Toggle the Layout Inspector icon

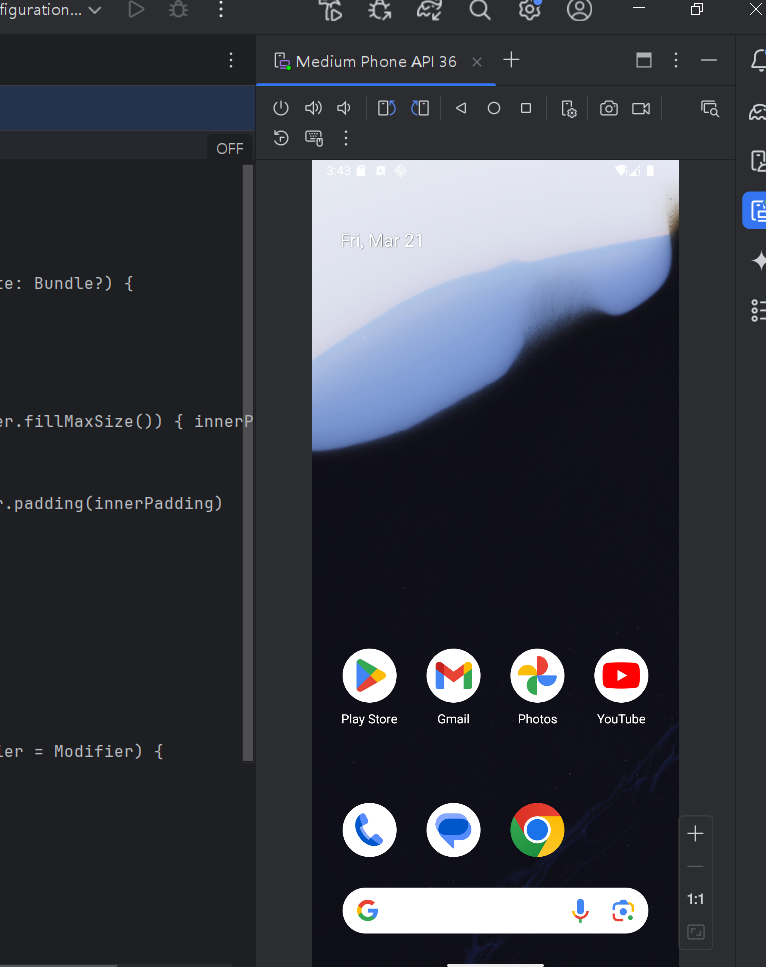tap(710, 109)
